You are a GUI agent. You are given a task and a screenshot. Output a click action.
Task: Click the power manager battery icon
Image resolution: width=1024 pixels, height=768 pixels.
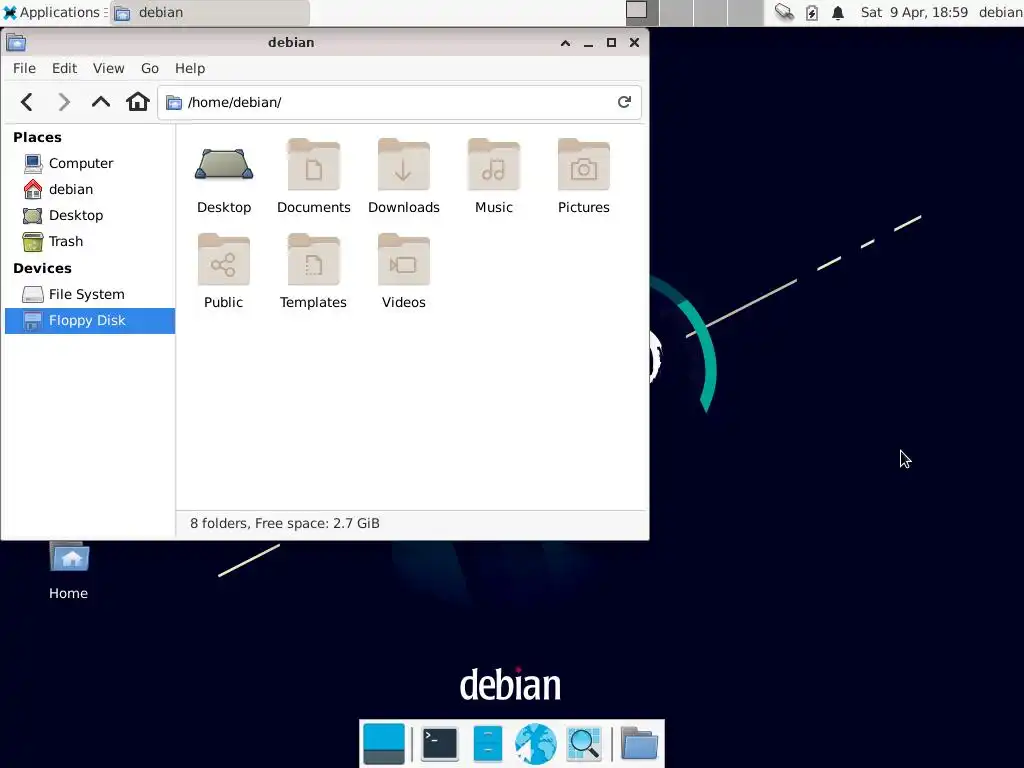tap(812, 12)
